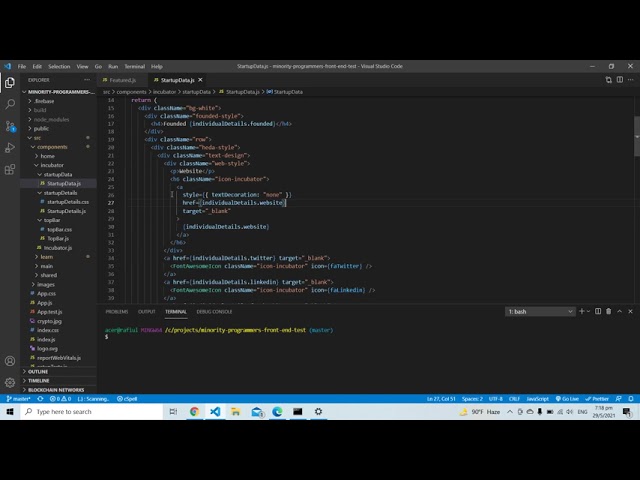Expand the OUTLINE section
This screenshot has width=640, height=480.
click(38, 371)
